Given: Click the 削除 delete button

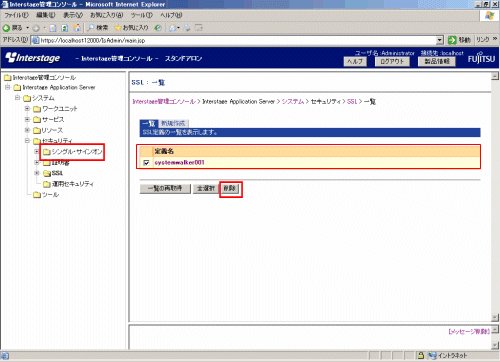Looking at the screenshot, I should coord(230,189).
